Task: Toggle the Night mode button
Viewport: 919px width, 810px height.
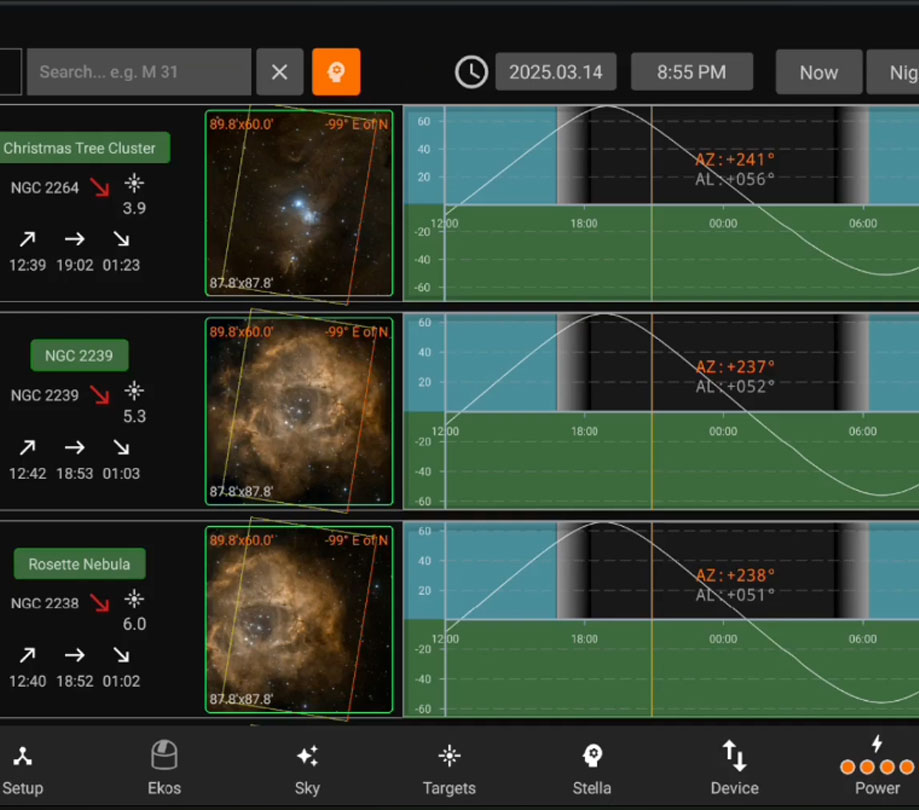Action: coord(901,71)
